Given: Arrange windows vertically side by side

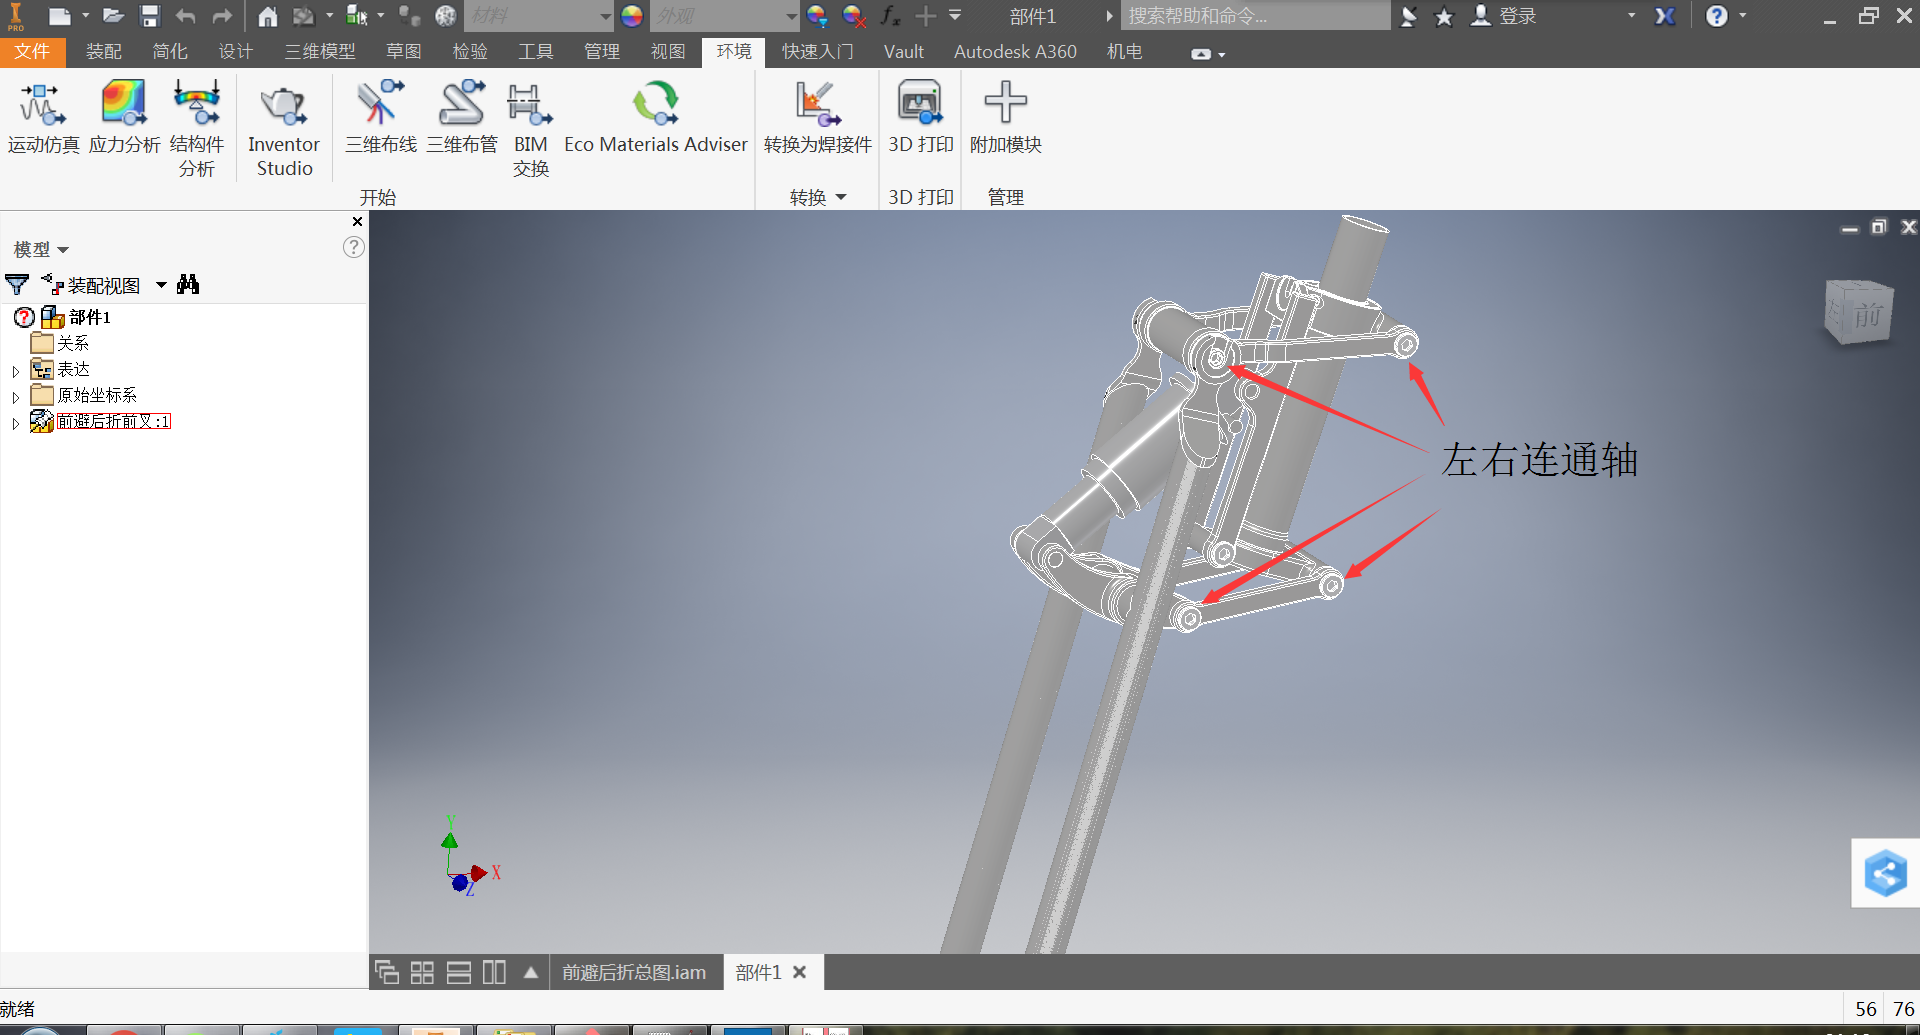Looking at the screenshot, I should pyautogui.click(x=494, y=972).
